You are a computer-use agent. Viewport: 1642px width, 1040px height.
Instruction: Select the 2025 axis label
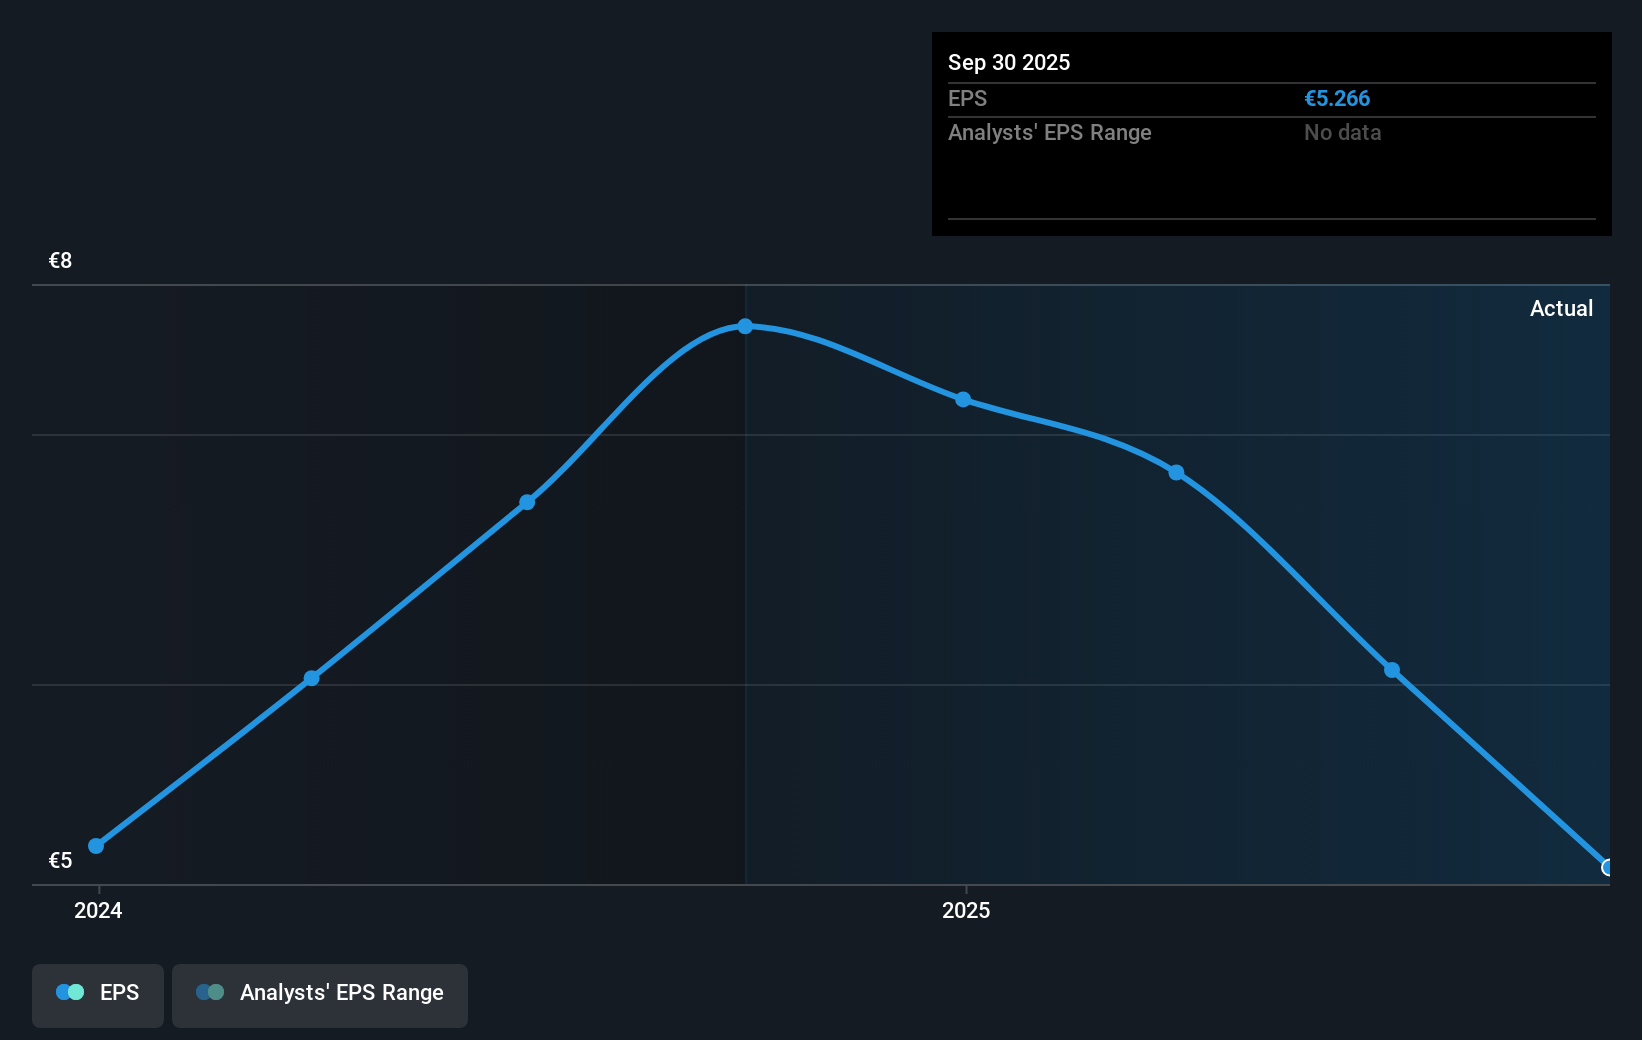pos(965,910)
